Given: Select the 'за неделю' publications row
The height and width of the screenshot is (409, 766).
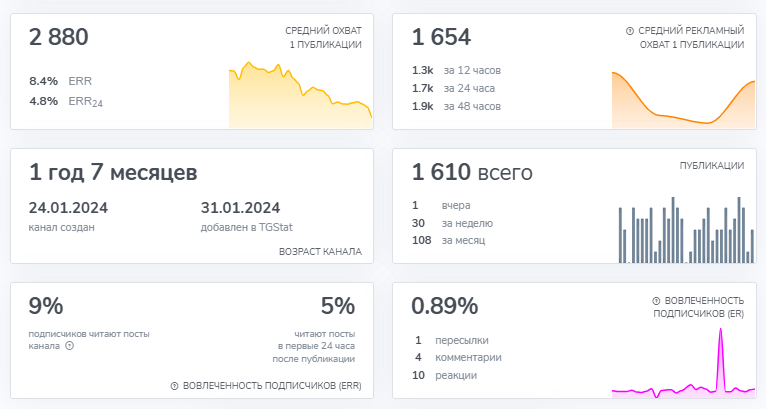Looking at the screenshot, I should click(x=452, y=223).
